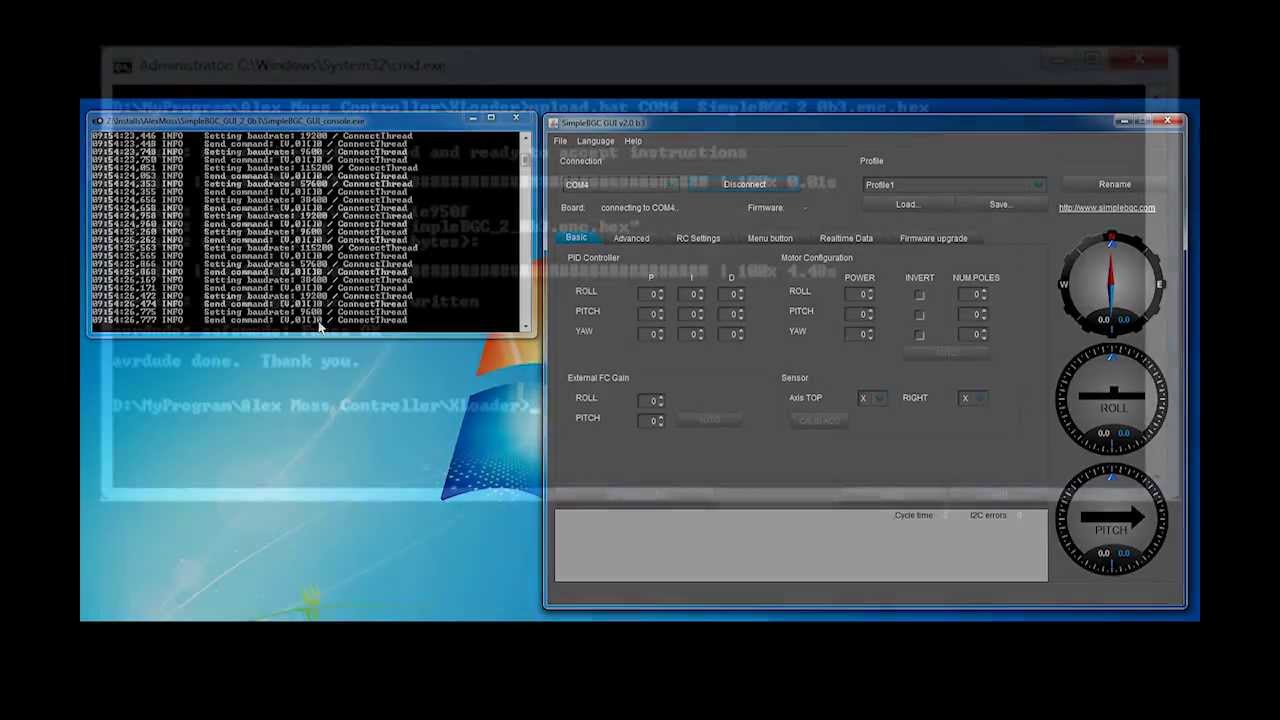Click the SimpleBGC console window title icon
The height and width of the screenshot is (720, 1280).
[97, 121]
